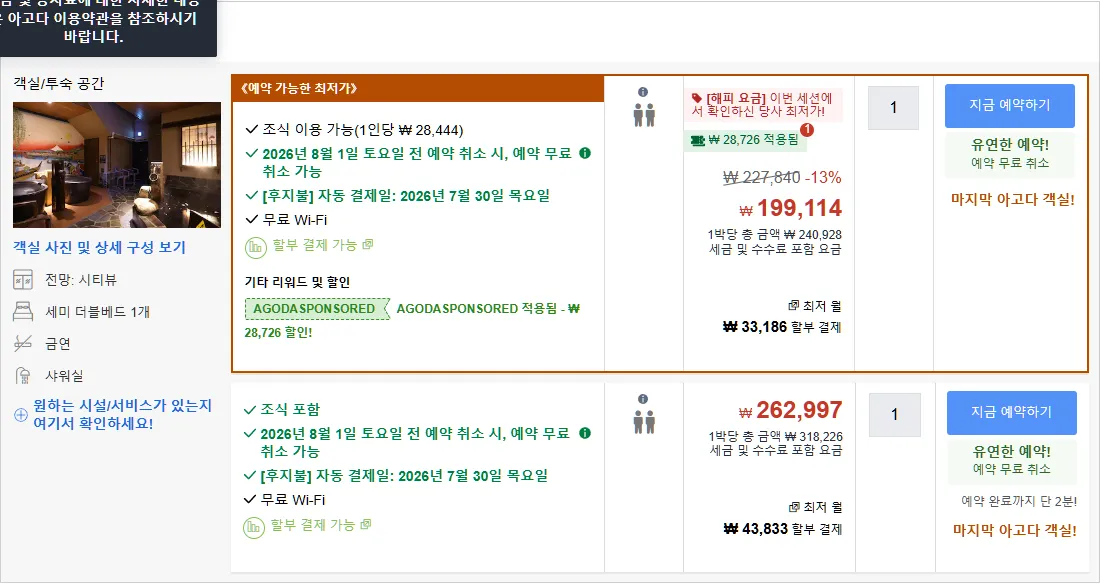Screen dimensions: 1100x584
Task: Open room quantity selector for 199,114 offer
Action: point(893,108)
